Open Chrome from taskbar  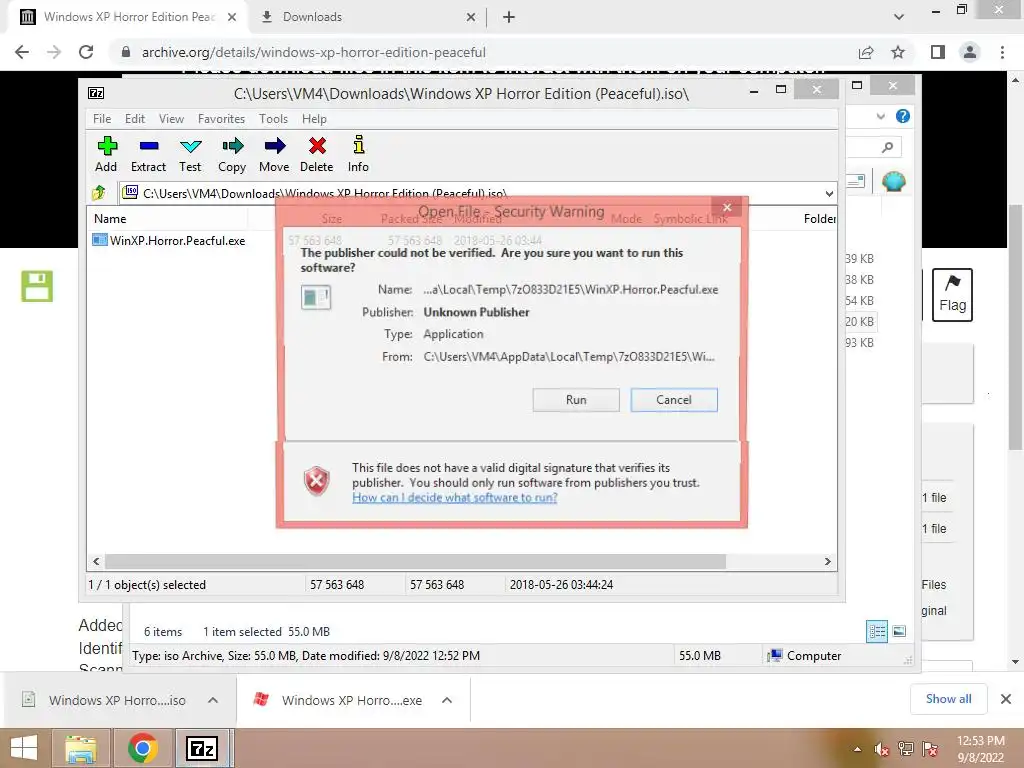(142, 748)
